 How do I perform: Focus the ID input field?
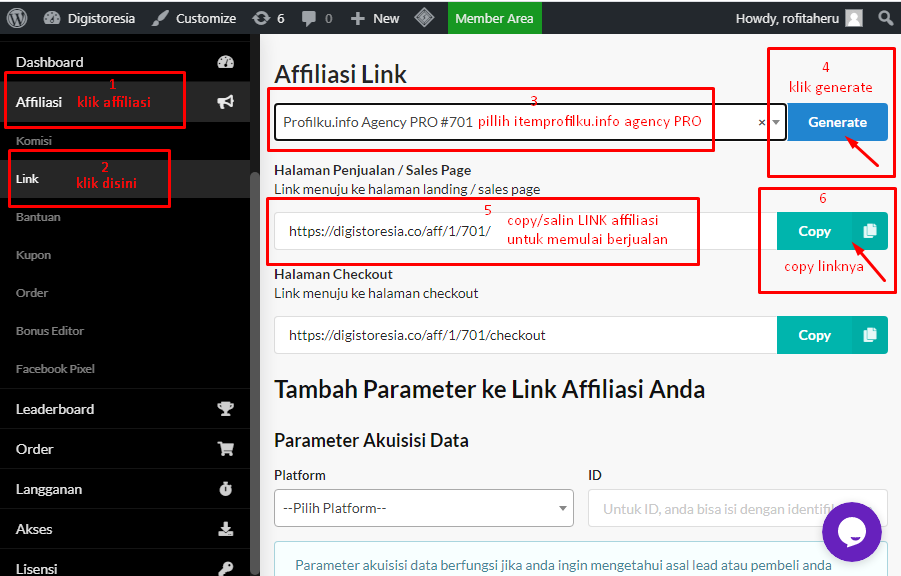tap(738, 508)
